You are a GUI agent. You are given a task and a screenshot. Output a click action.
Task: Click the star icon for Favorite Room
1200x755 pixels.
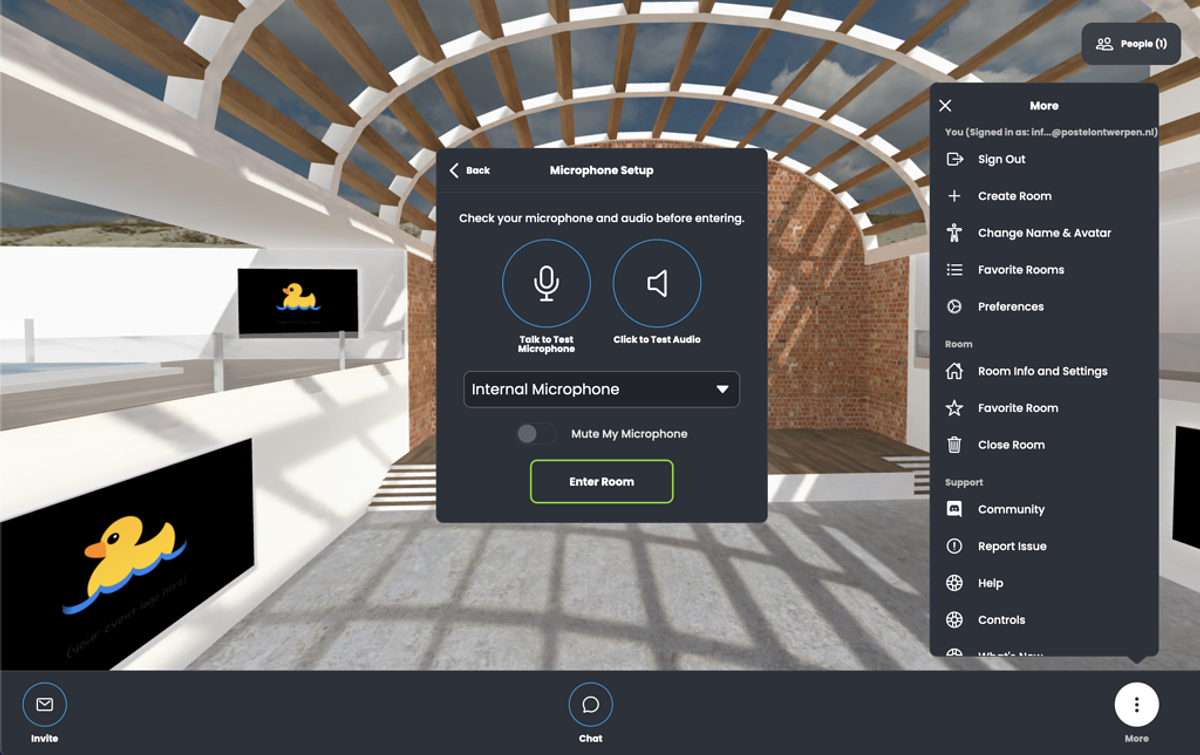[955, 408]
